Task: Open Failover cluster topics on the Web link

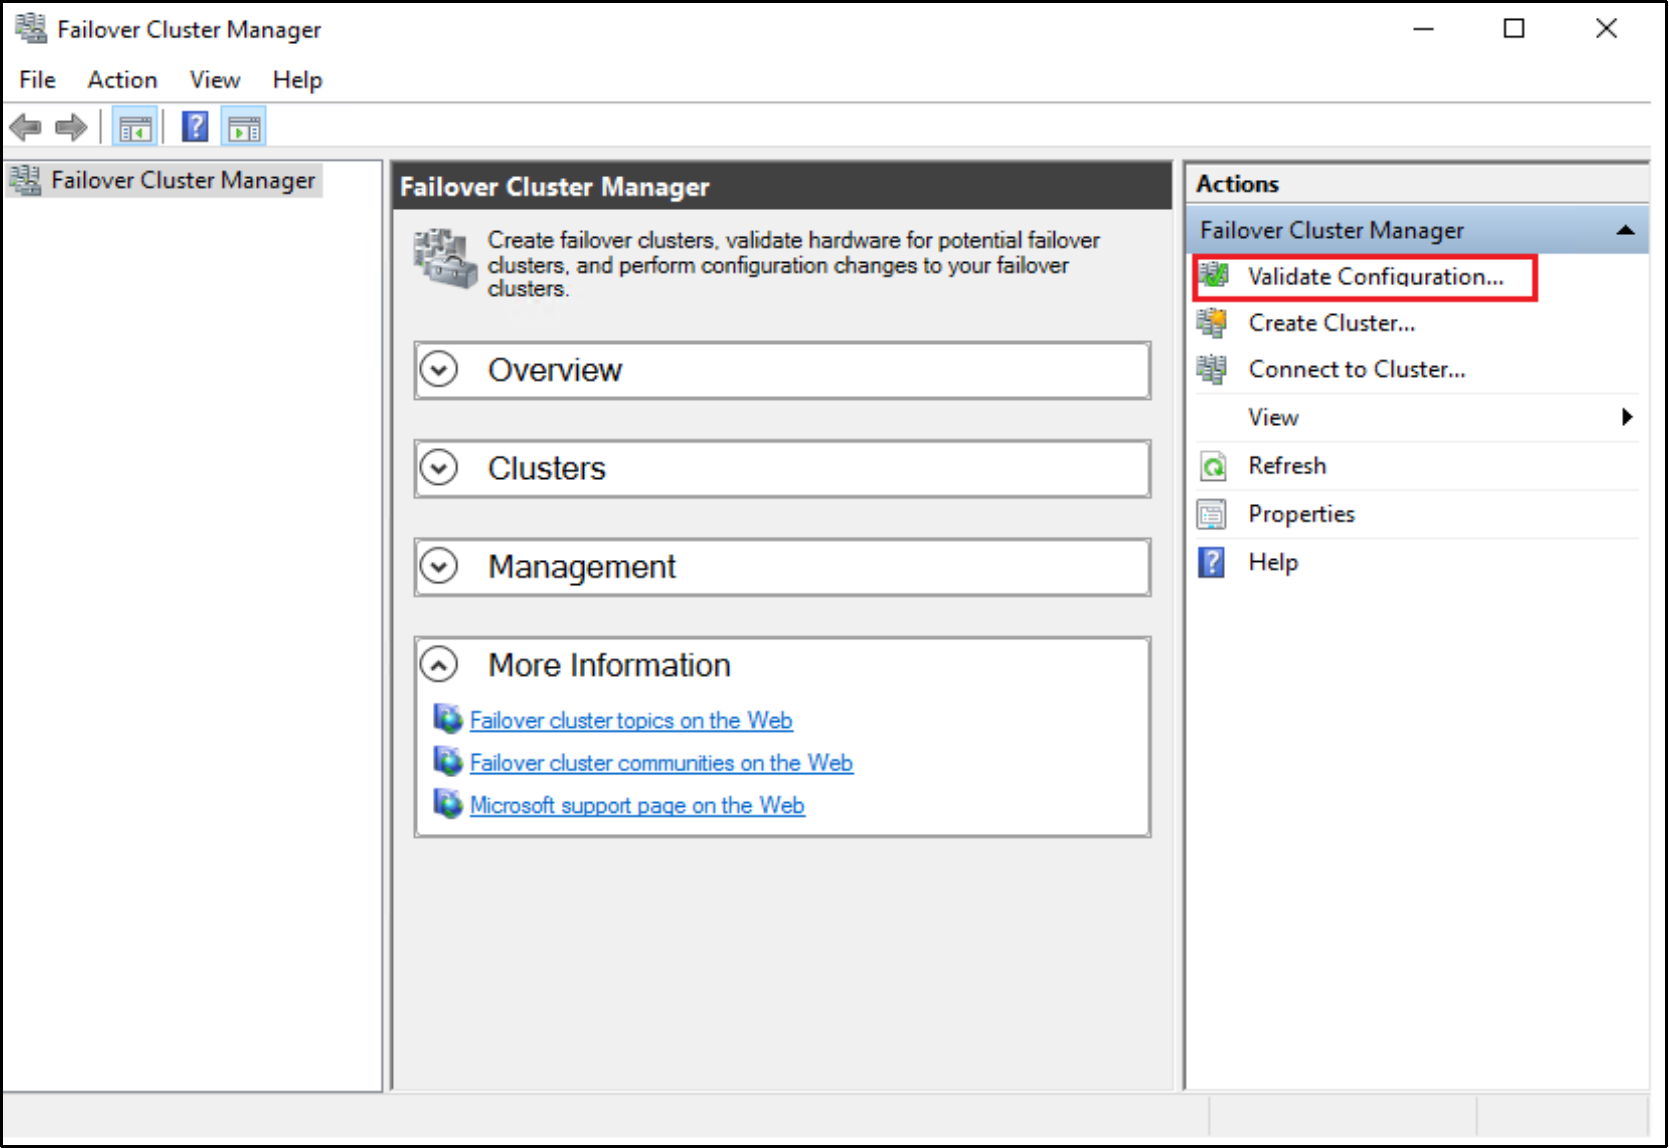Action: click(631, 720)
